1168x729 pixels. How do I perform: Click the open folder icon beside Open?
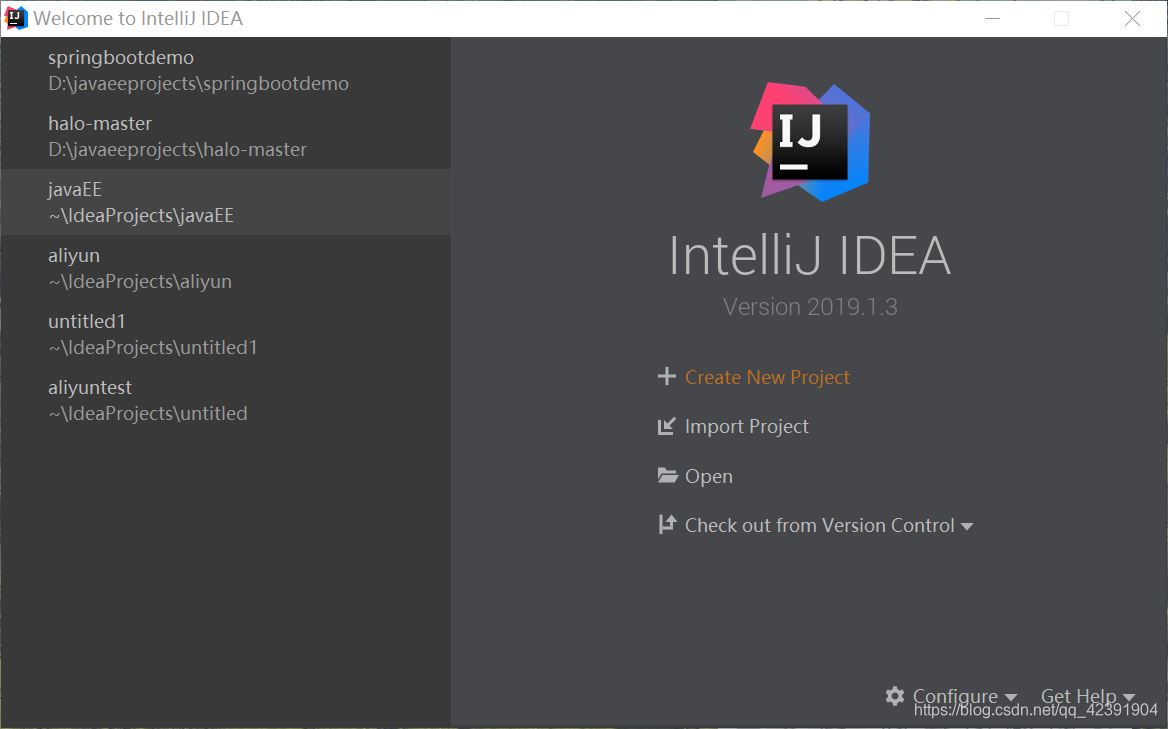[667, 475]
